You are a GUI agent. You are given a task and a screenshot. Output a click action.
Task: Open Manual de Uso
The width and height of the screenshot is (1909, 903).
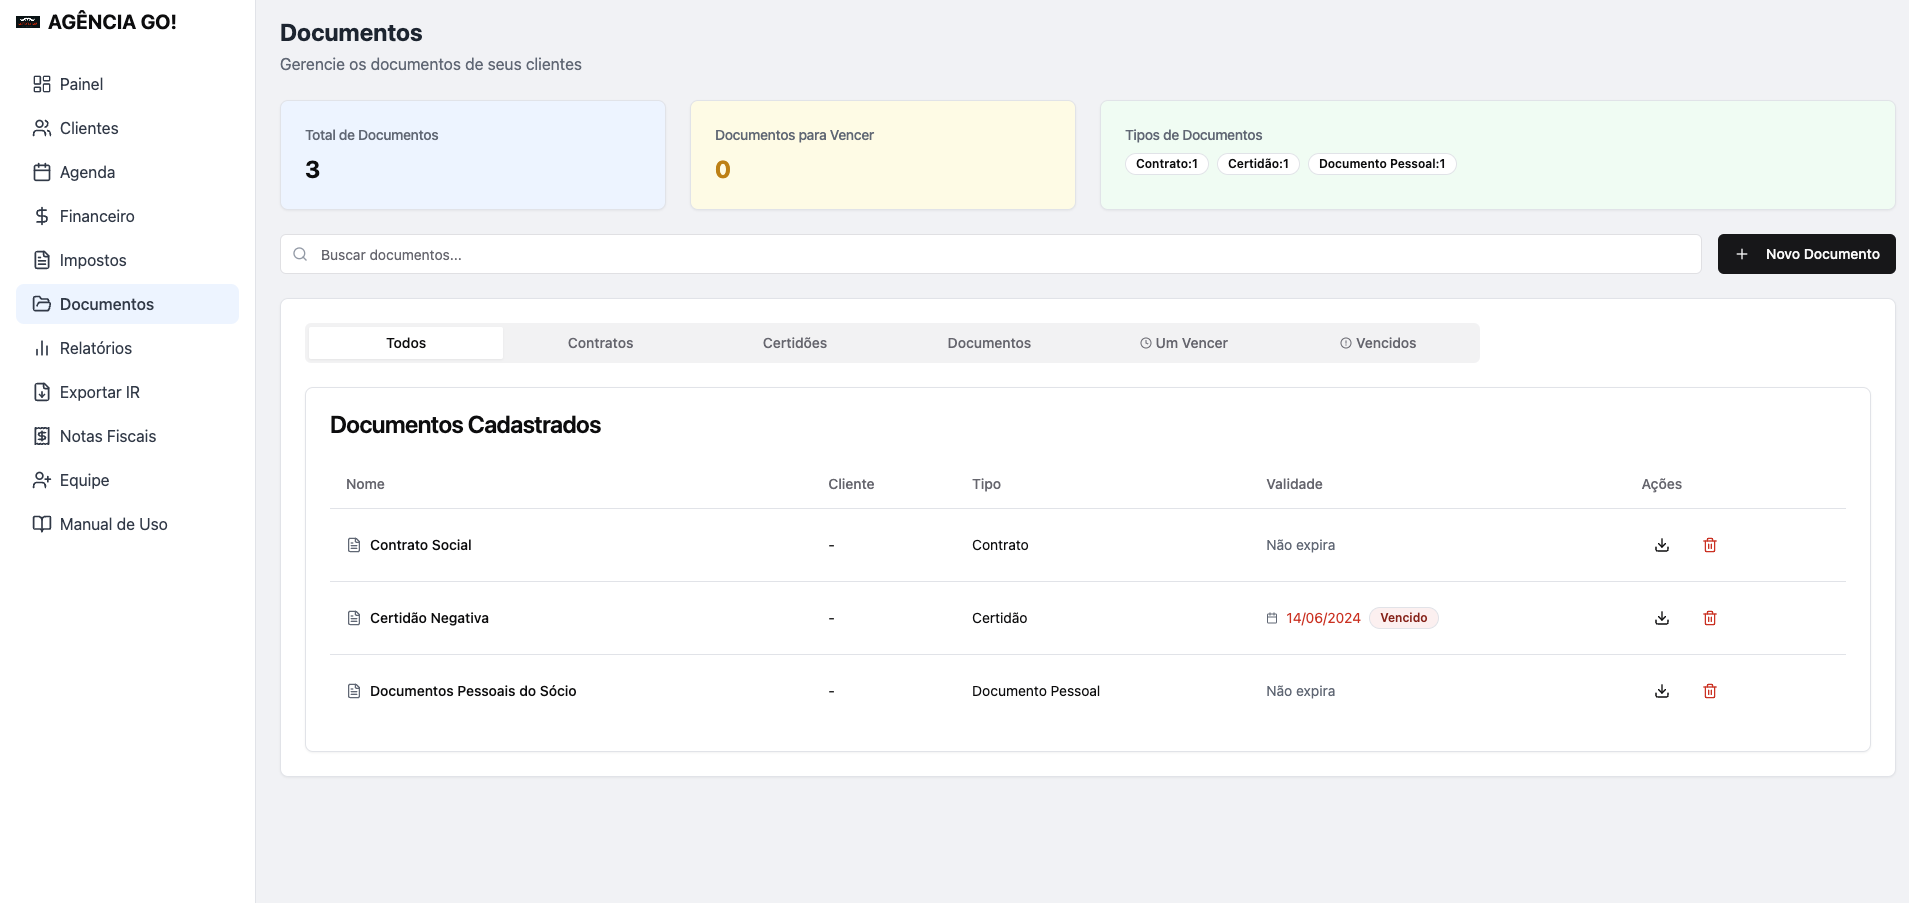[x=127, y=524]
